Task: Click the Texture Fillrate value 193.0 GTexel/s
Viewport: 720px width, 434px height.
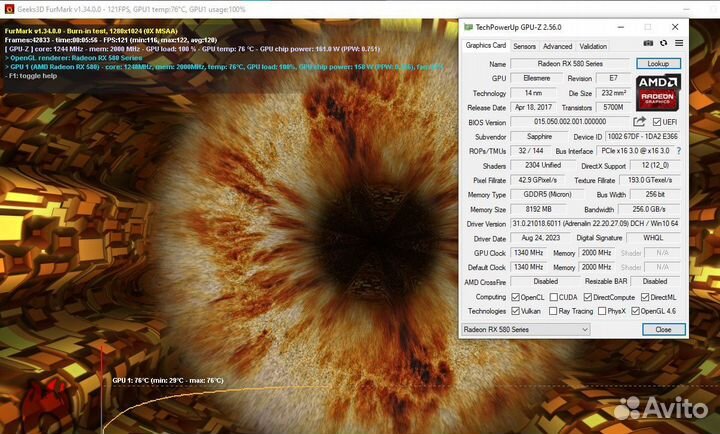Action: [650, 180]
